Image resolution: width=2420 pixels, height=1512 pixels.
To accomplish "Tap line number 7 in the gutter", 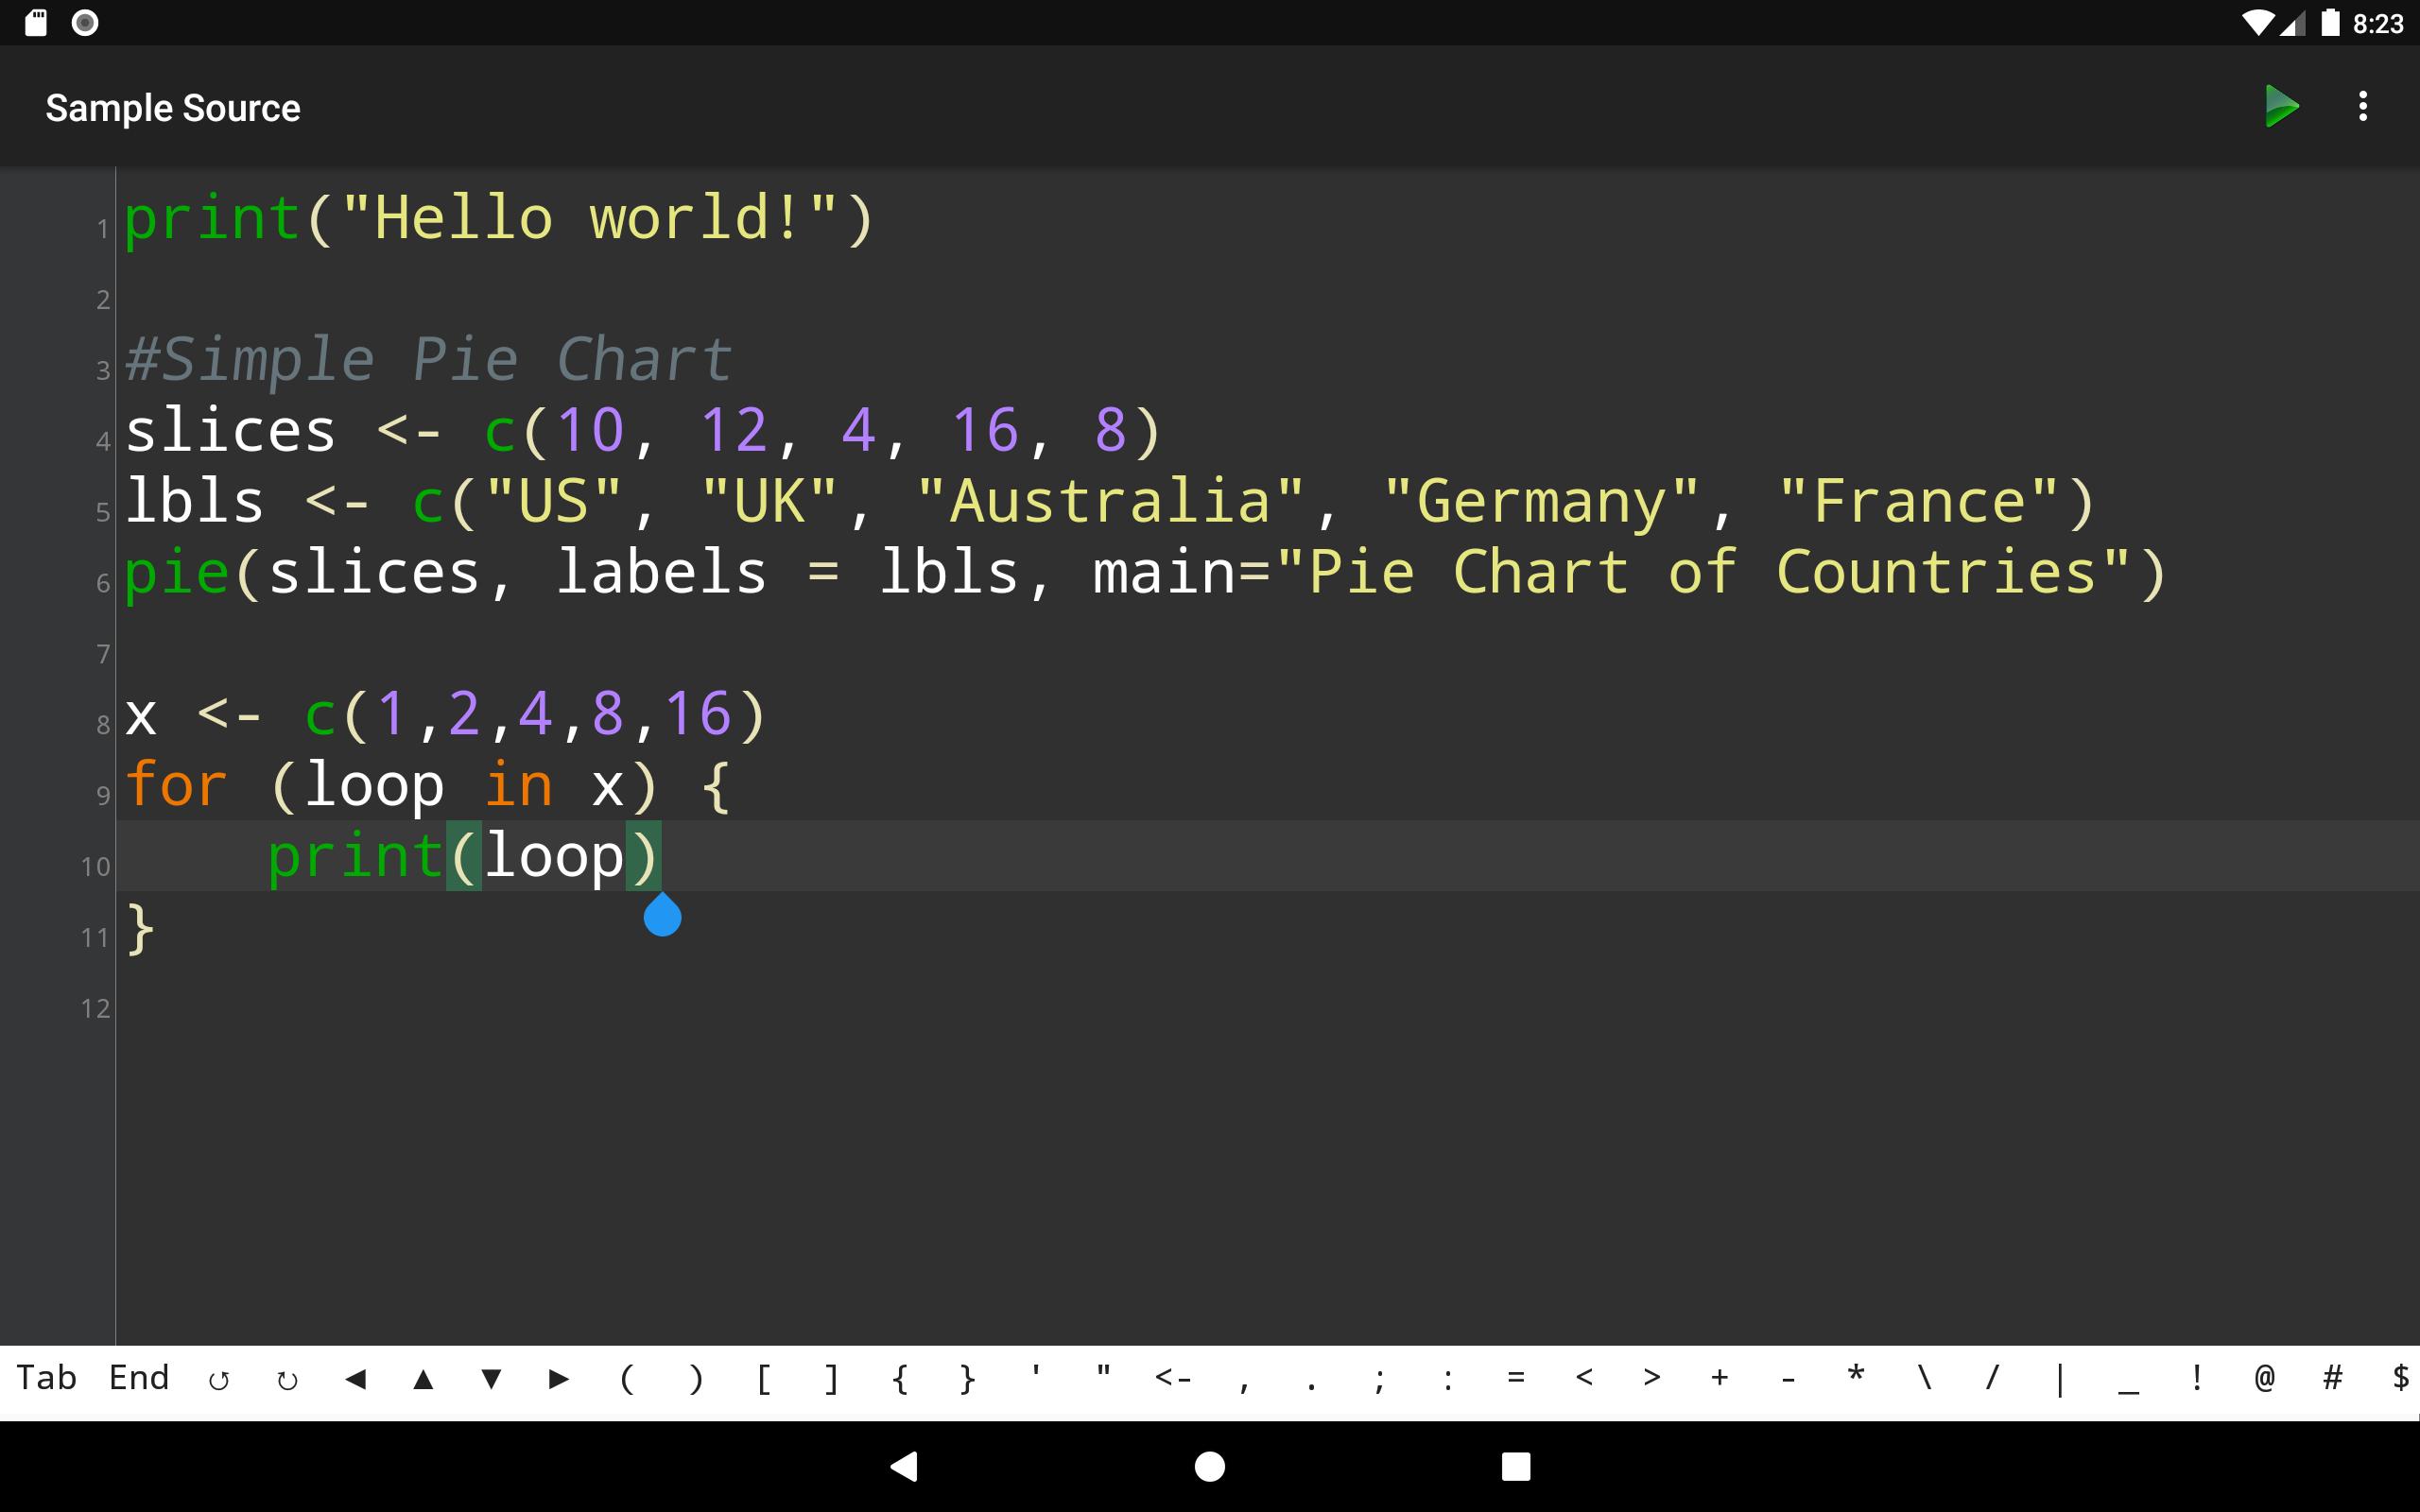I will tap(102, 654).
